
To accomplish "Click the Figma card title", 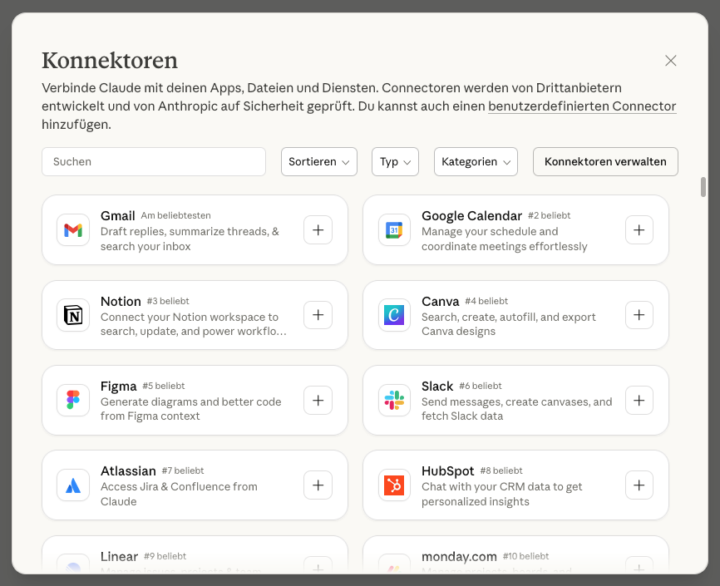I will [118, 386].
